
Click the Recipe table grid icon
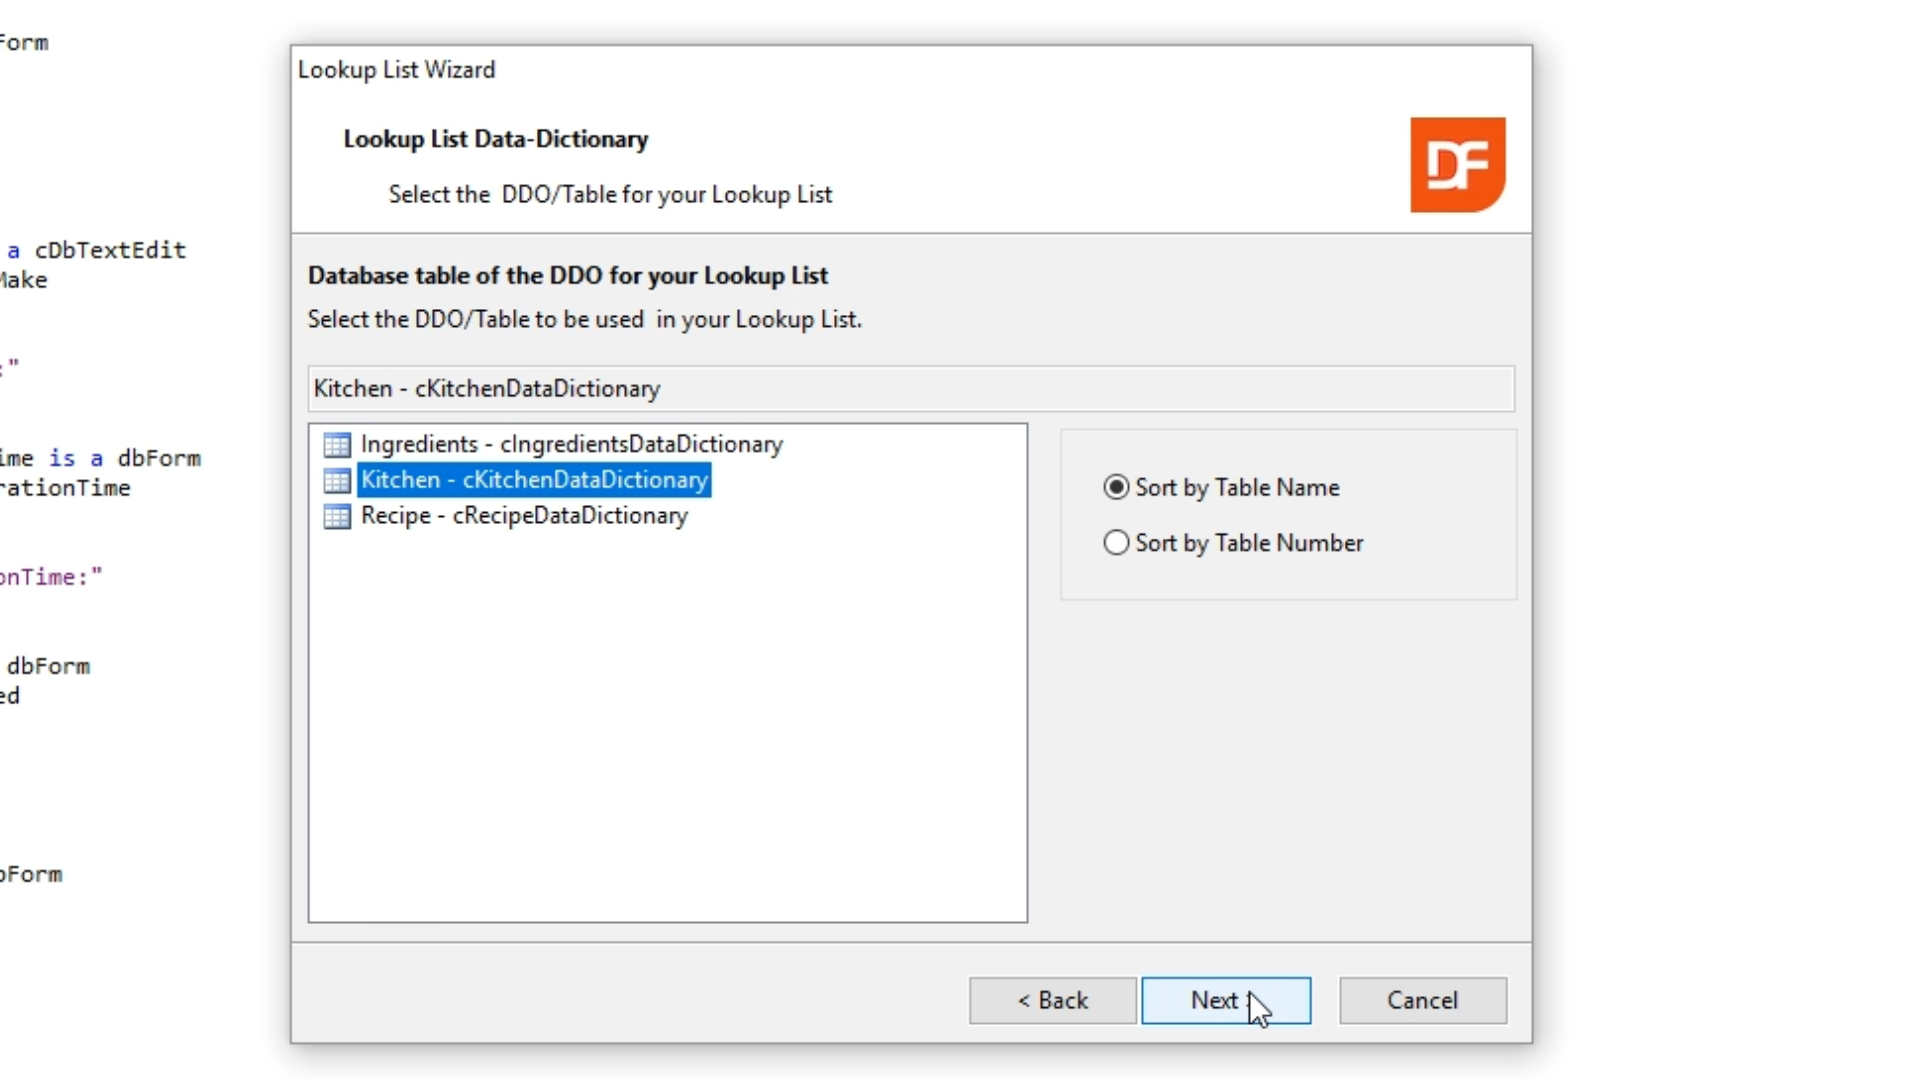coord(337,516)
